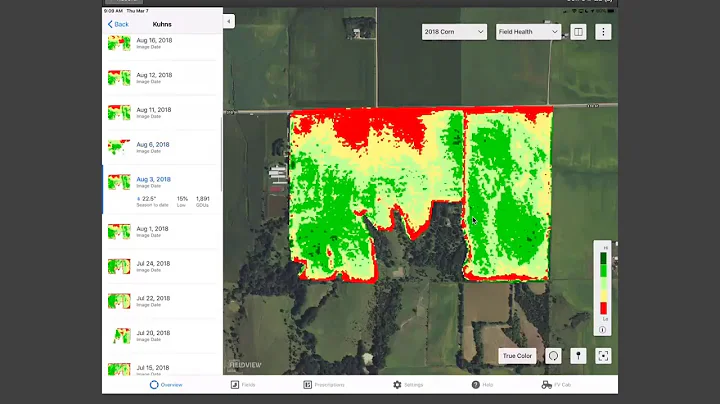Select the Jul 24, 2018 image
The image size is (720, 404).
tap(160, 267)
